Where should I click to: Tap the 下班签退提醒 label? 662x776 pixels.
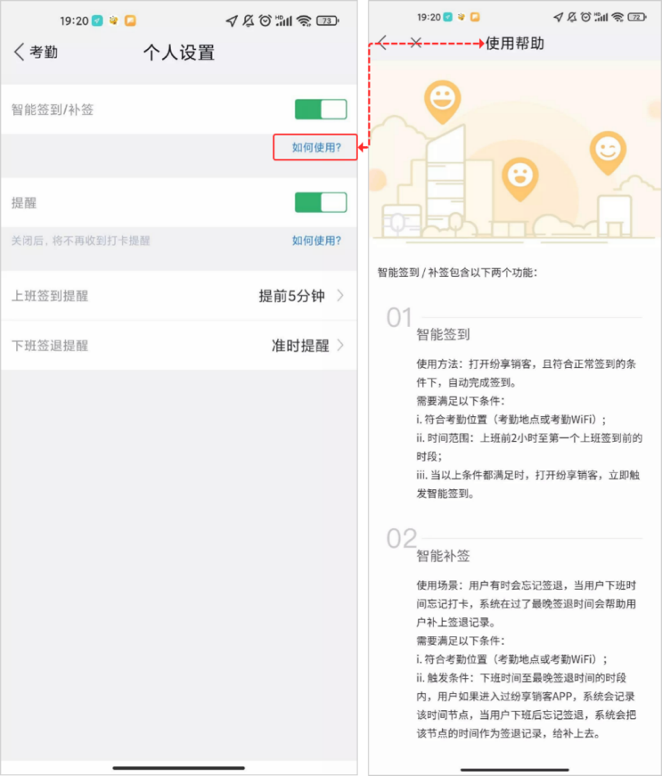coord(50,345)
